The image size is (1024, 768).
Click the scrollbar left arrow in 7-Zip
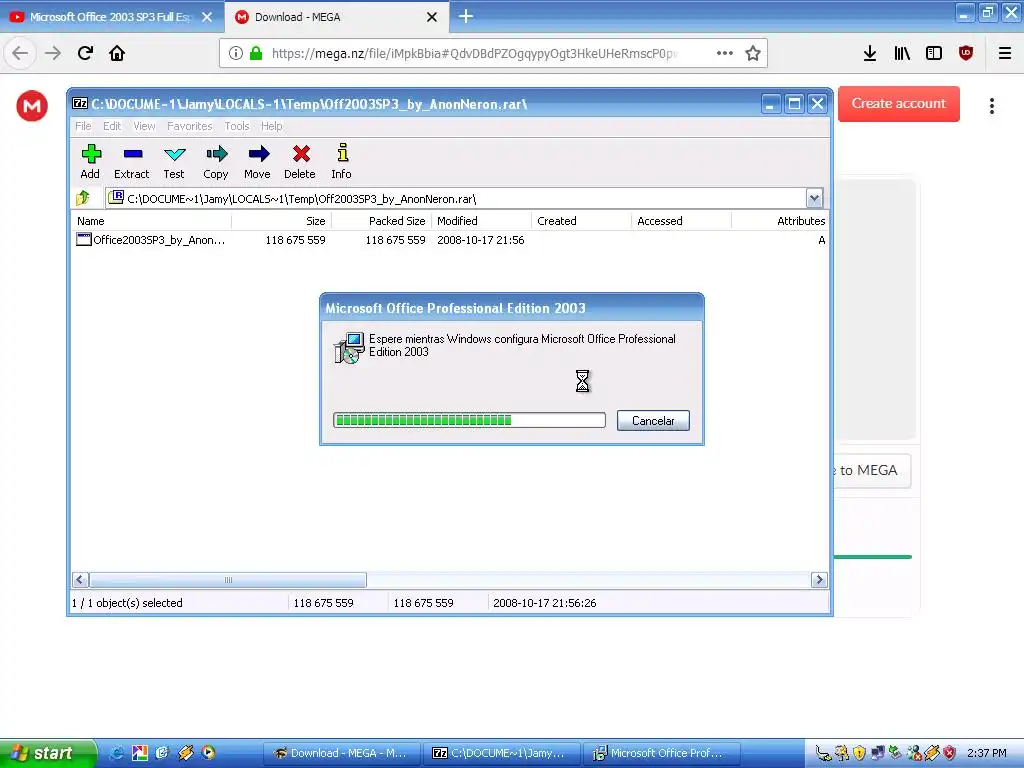pyautogui.click(x=80, y=580)
